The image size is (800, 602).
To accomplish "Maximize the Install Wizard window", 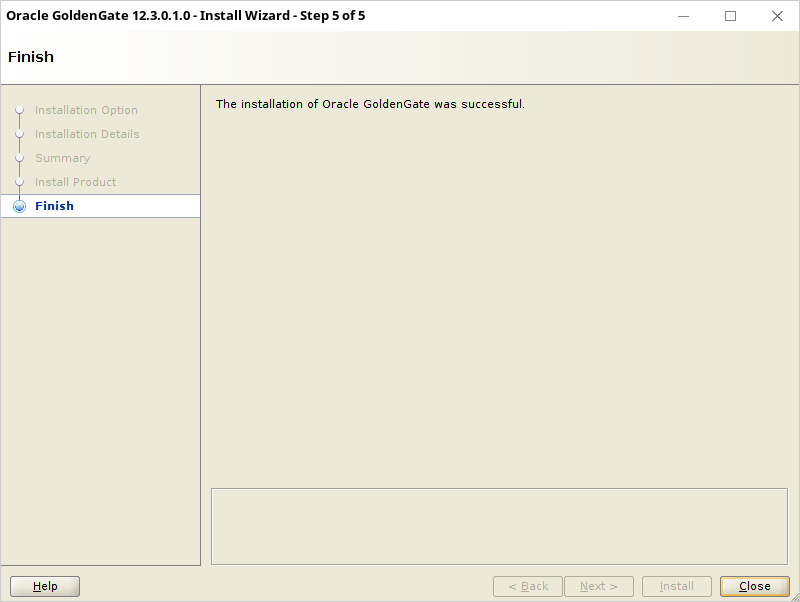I will tap(730, 16).
